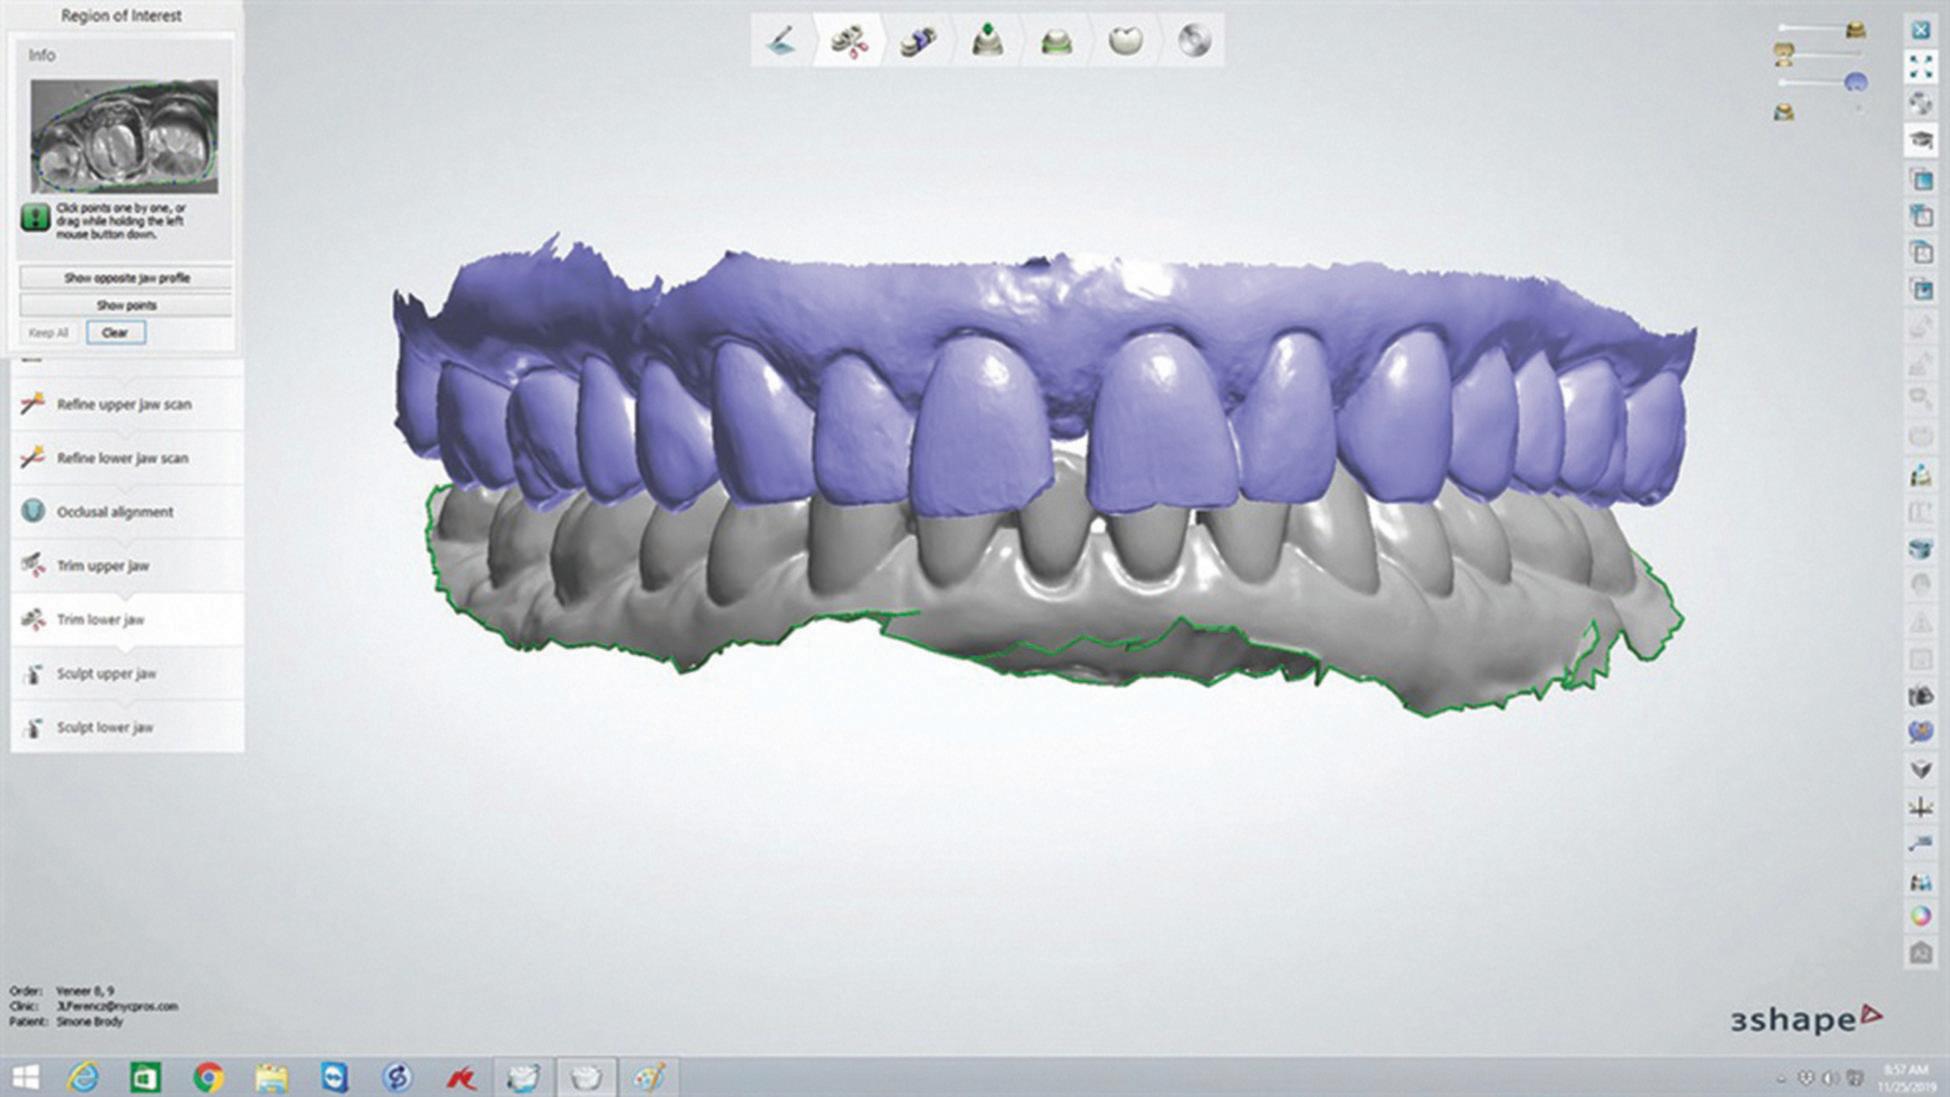Select the crown design step in top toolbar

[x=1126, y=41]
